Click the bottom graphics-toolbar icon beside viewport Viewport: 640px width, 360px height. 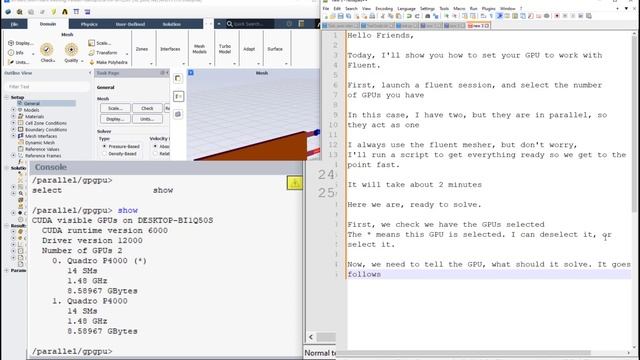[x=178, y=114]
